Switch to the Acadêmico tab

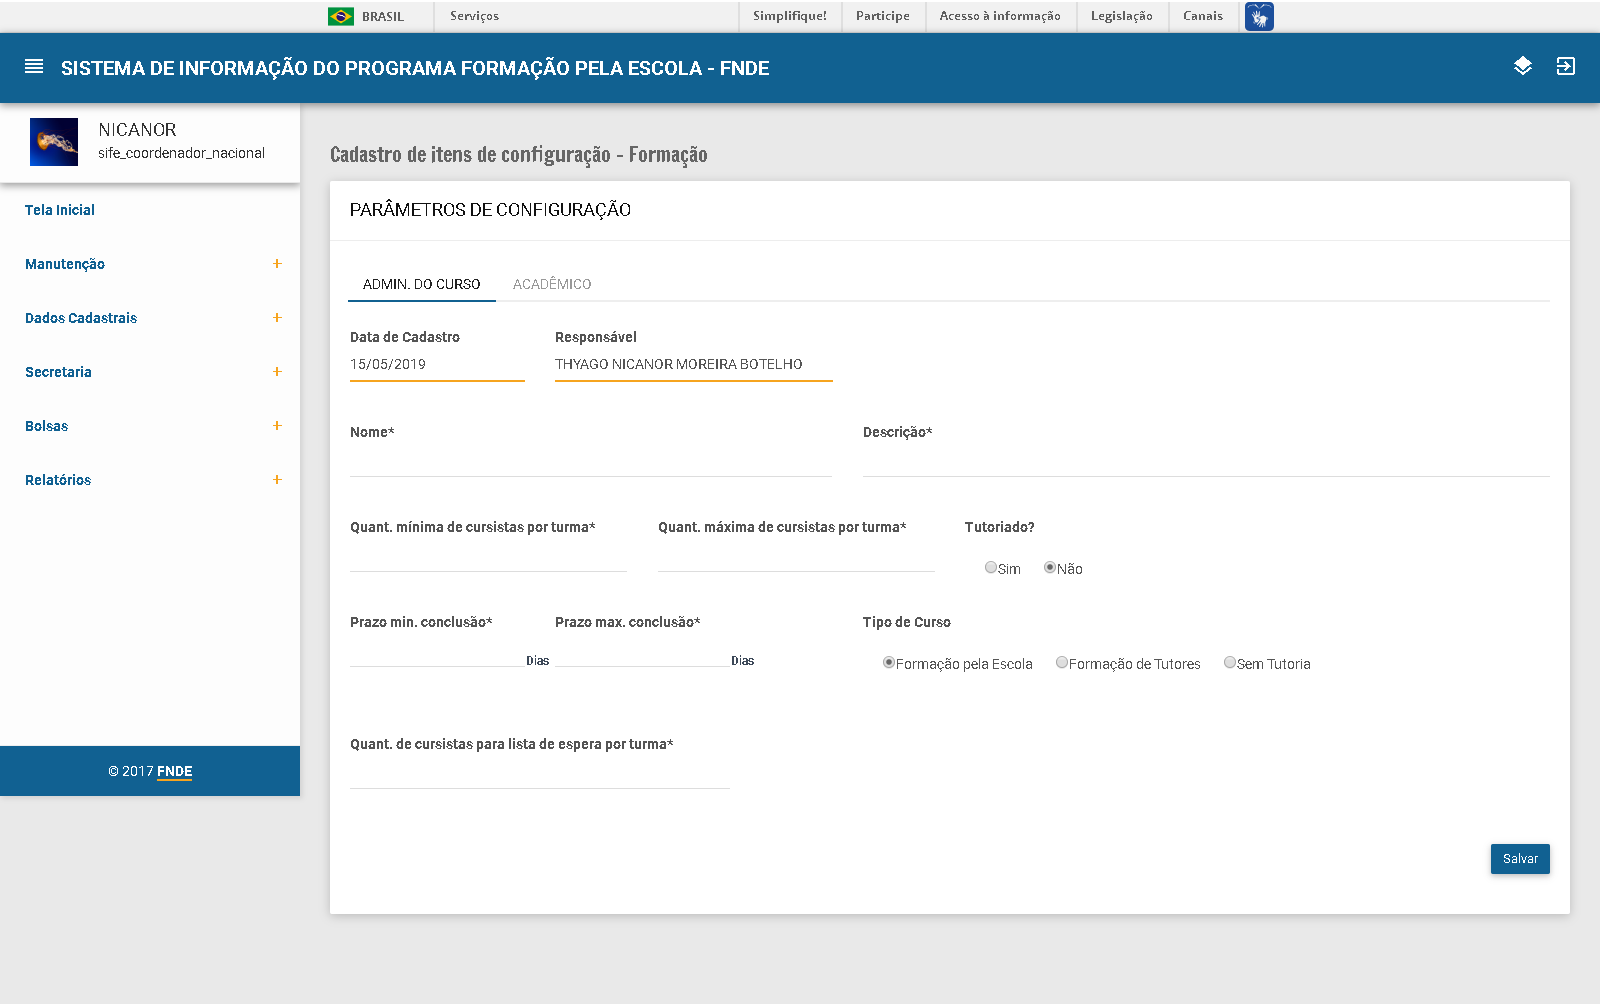[x=552, y=284]
